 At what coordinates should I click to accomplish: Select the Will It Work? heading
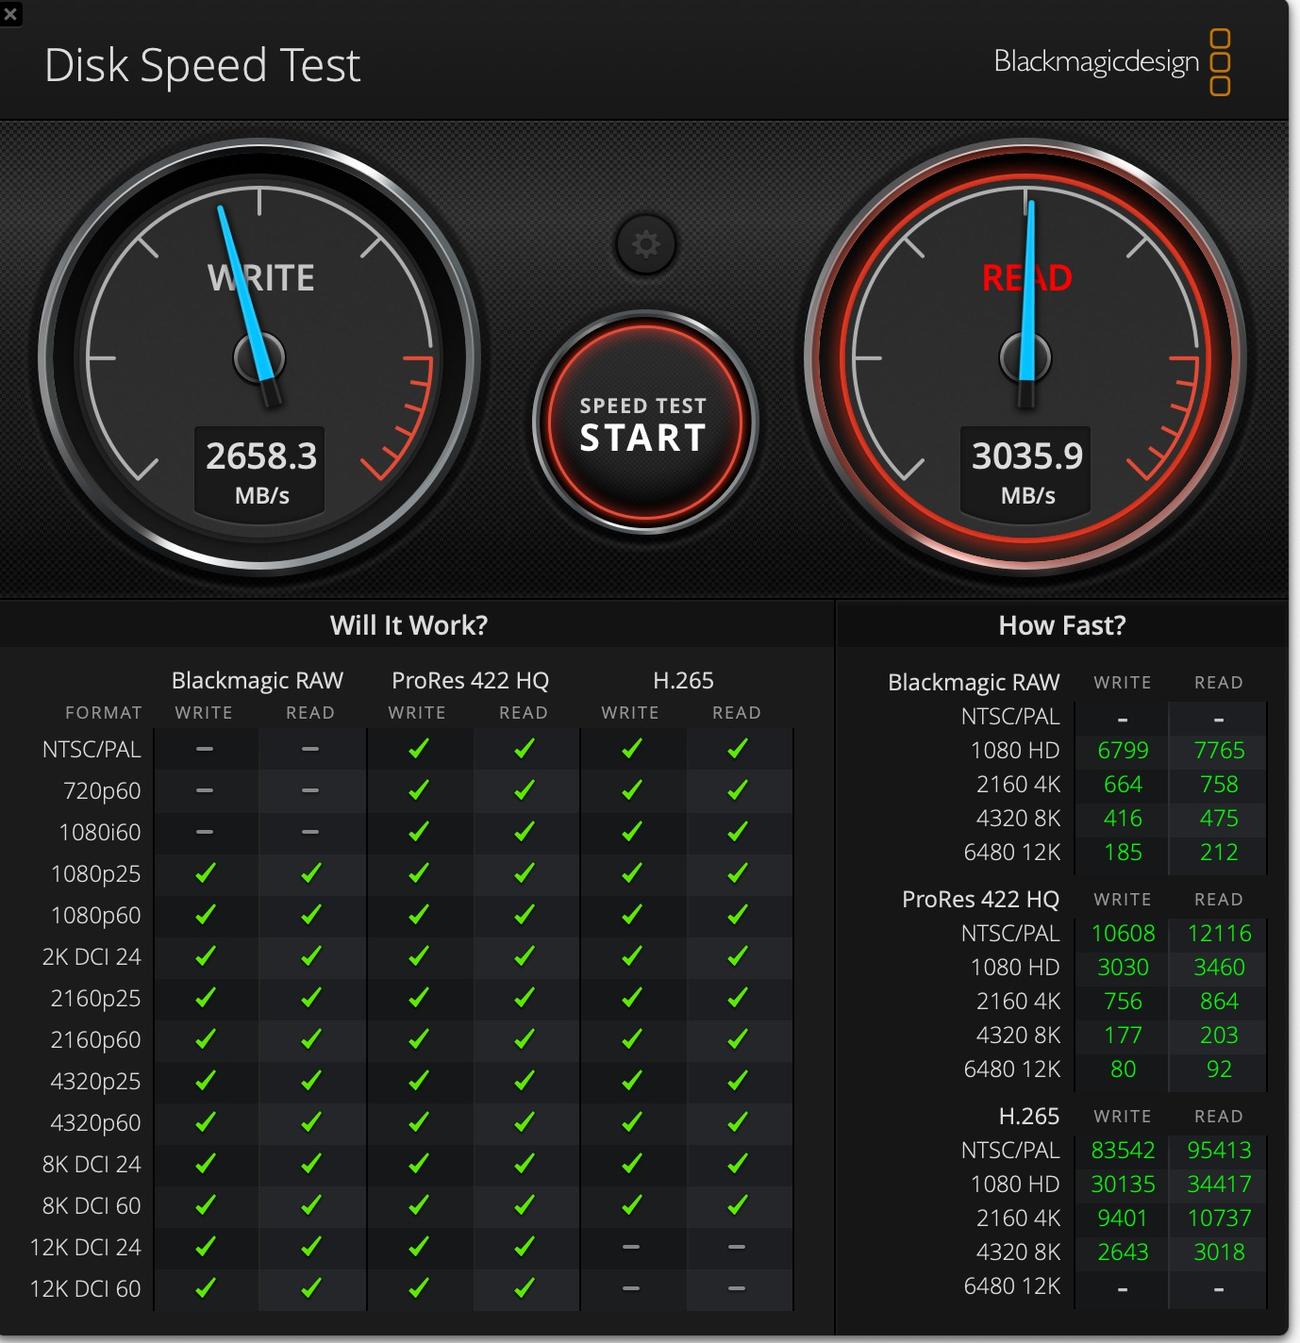click(x=409, y=625)
